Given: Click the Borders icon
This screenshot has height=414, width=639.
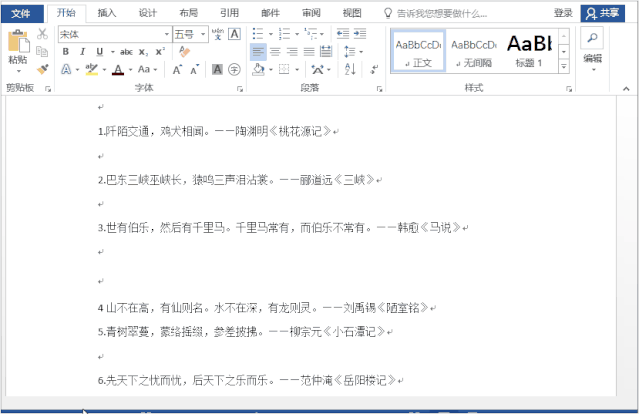Looking at the screenshot, I should [x=284, y=70].
